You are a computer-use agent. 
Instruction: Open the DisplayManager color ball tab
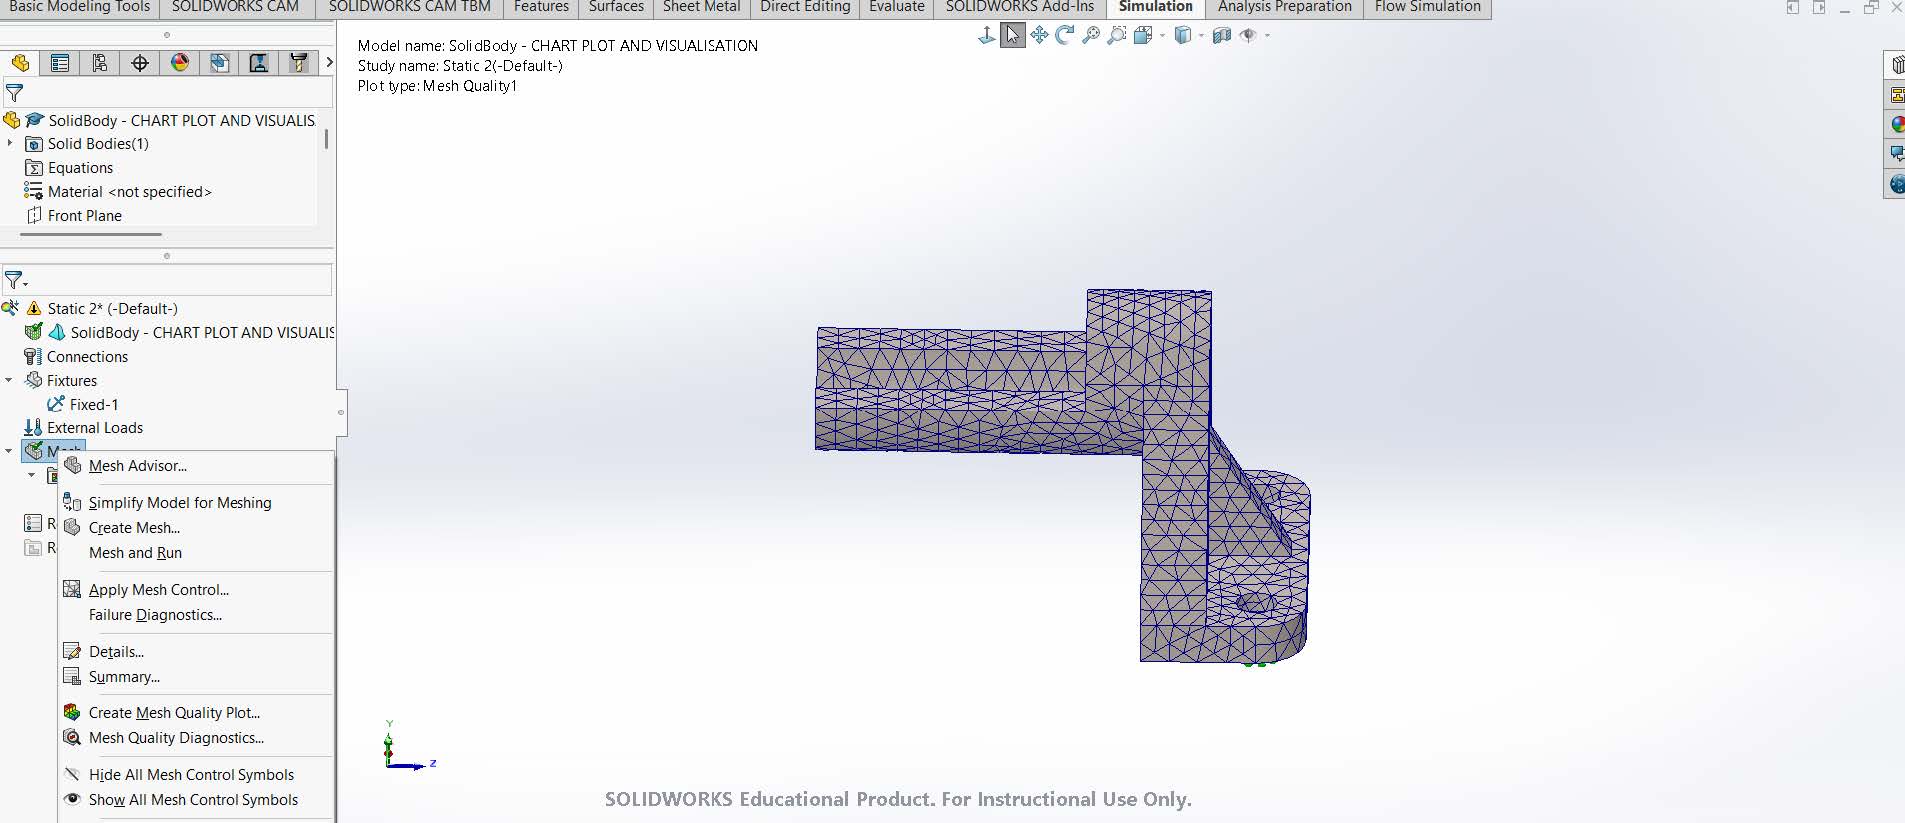pyautogui.click(x=180, y=63)
